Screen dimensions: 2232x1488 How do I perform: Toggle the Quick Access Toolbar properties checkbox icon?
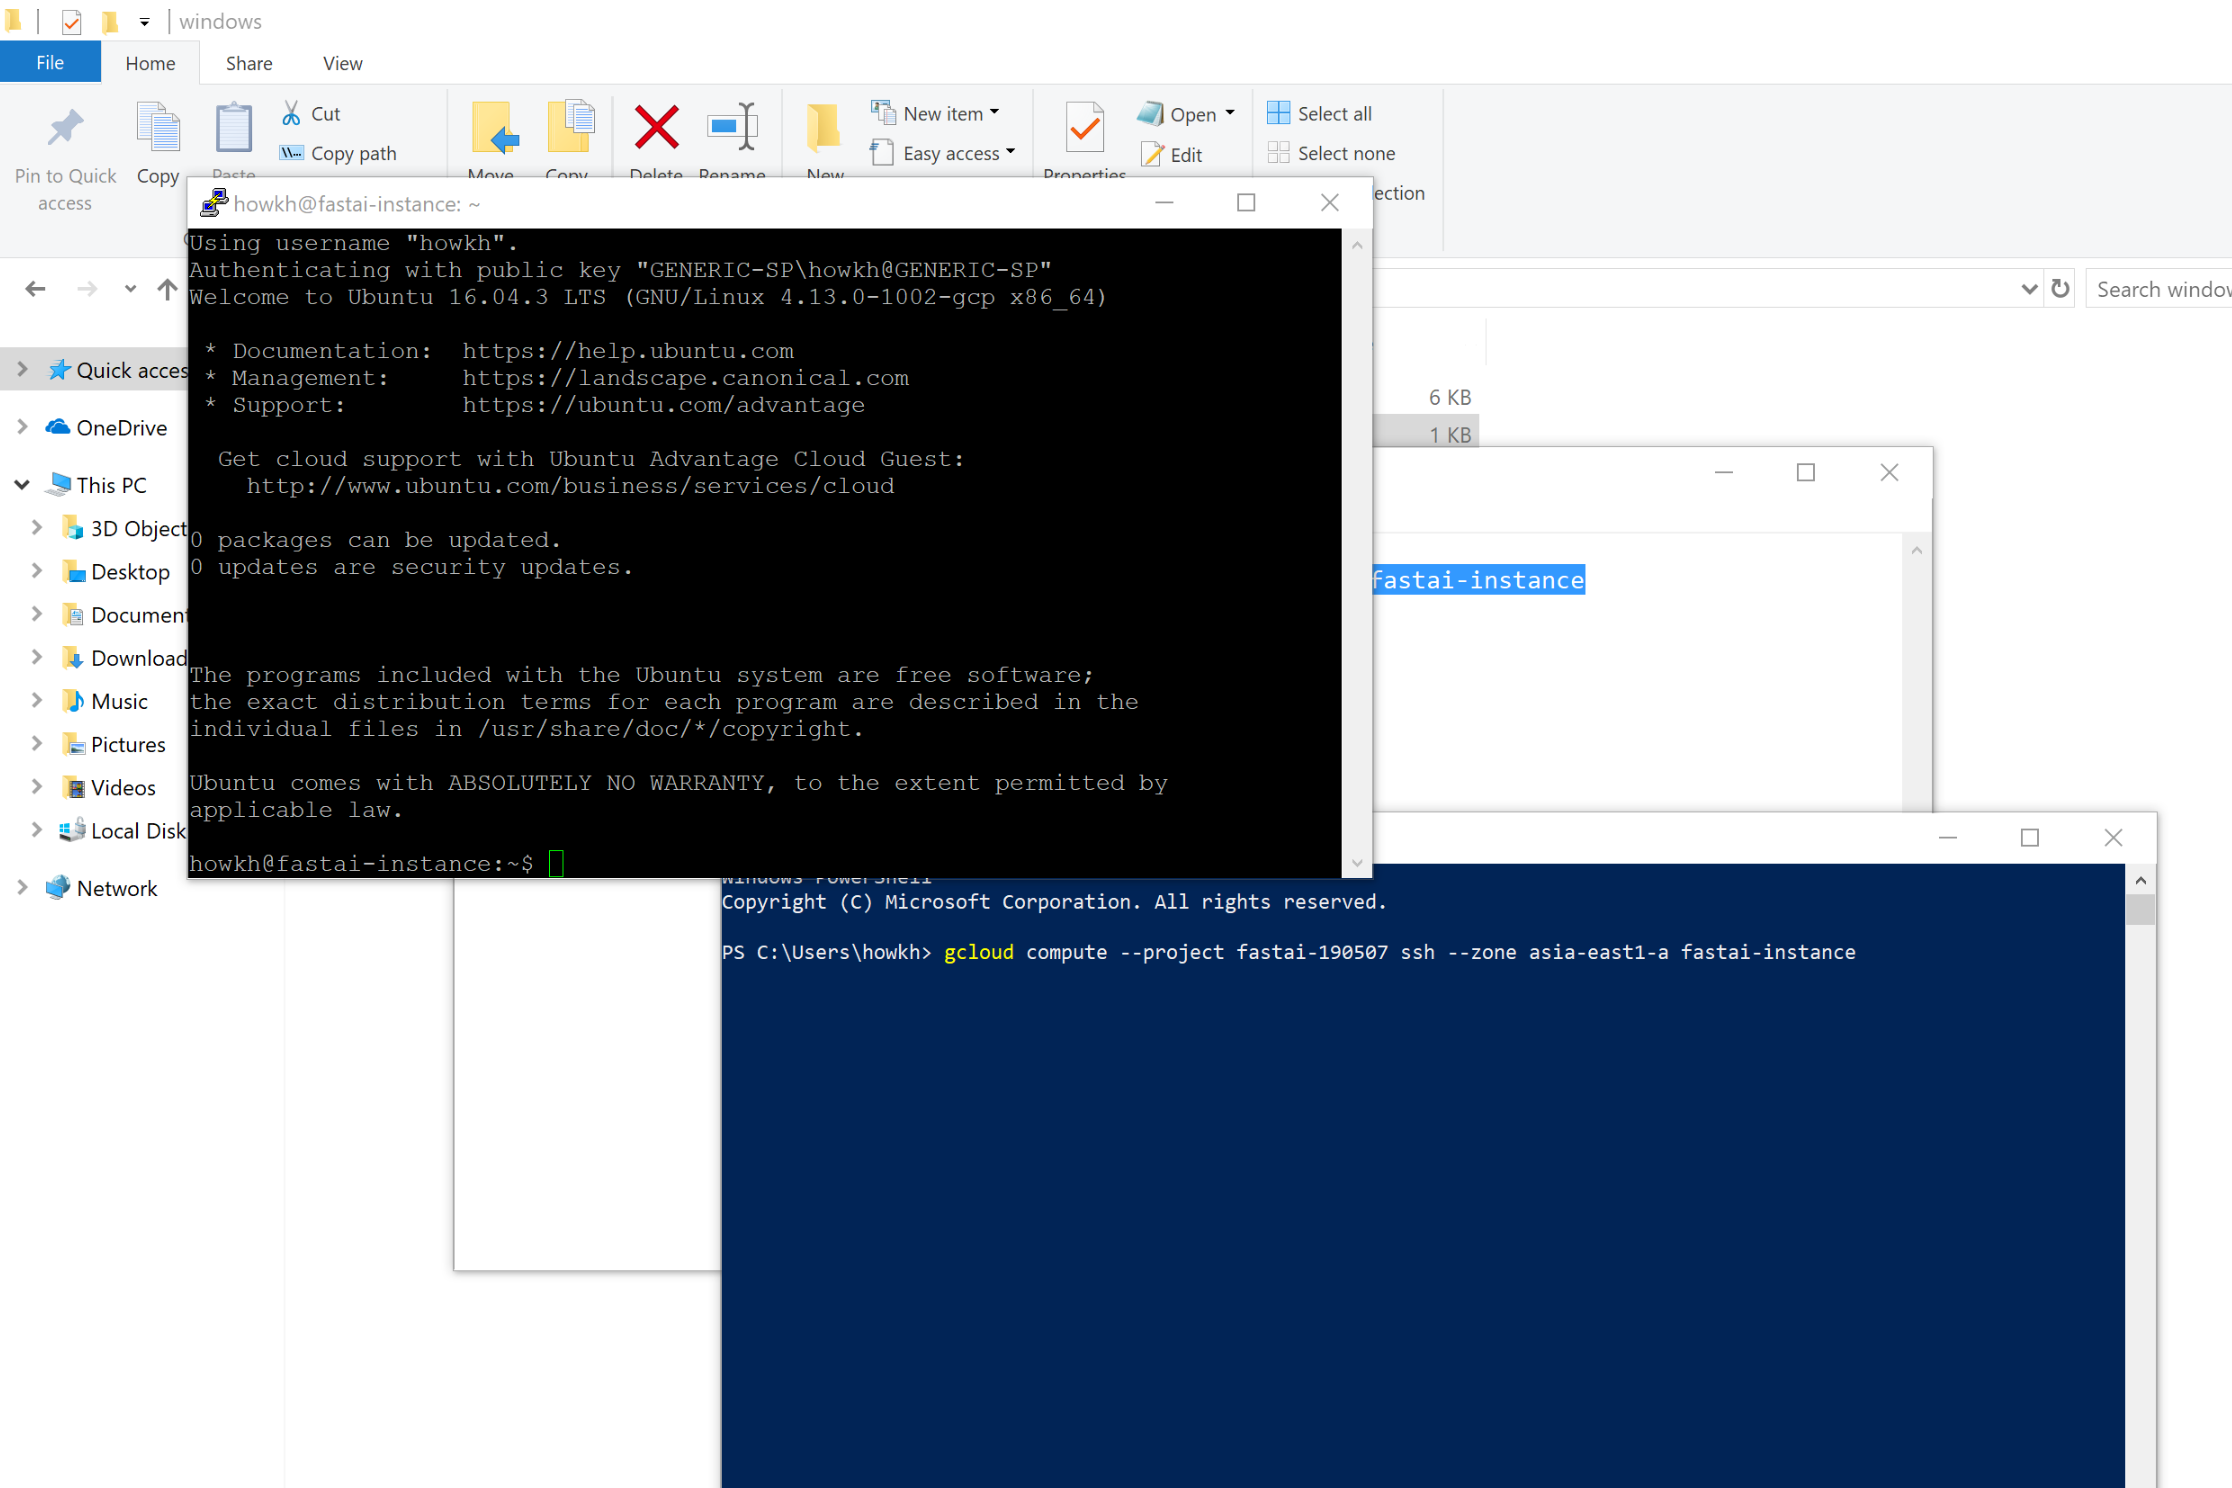(x=71, y=21)
